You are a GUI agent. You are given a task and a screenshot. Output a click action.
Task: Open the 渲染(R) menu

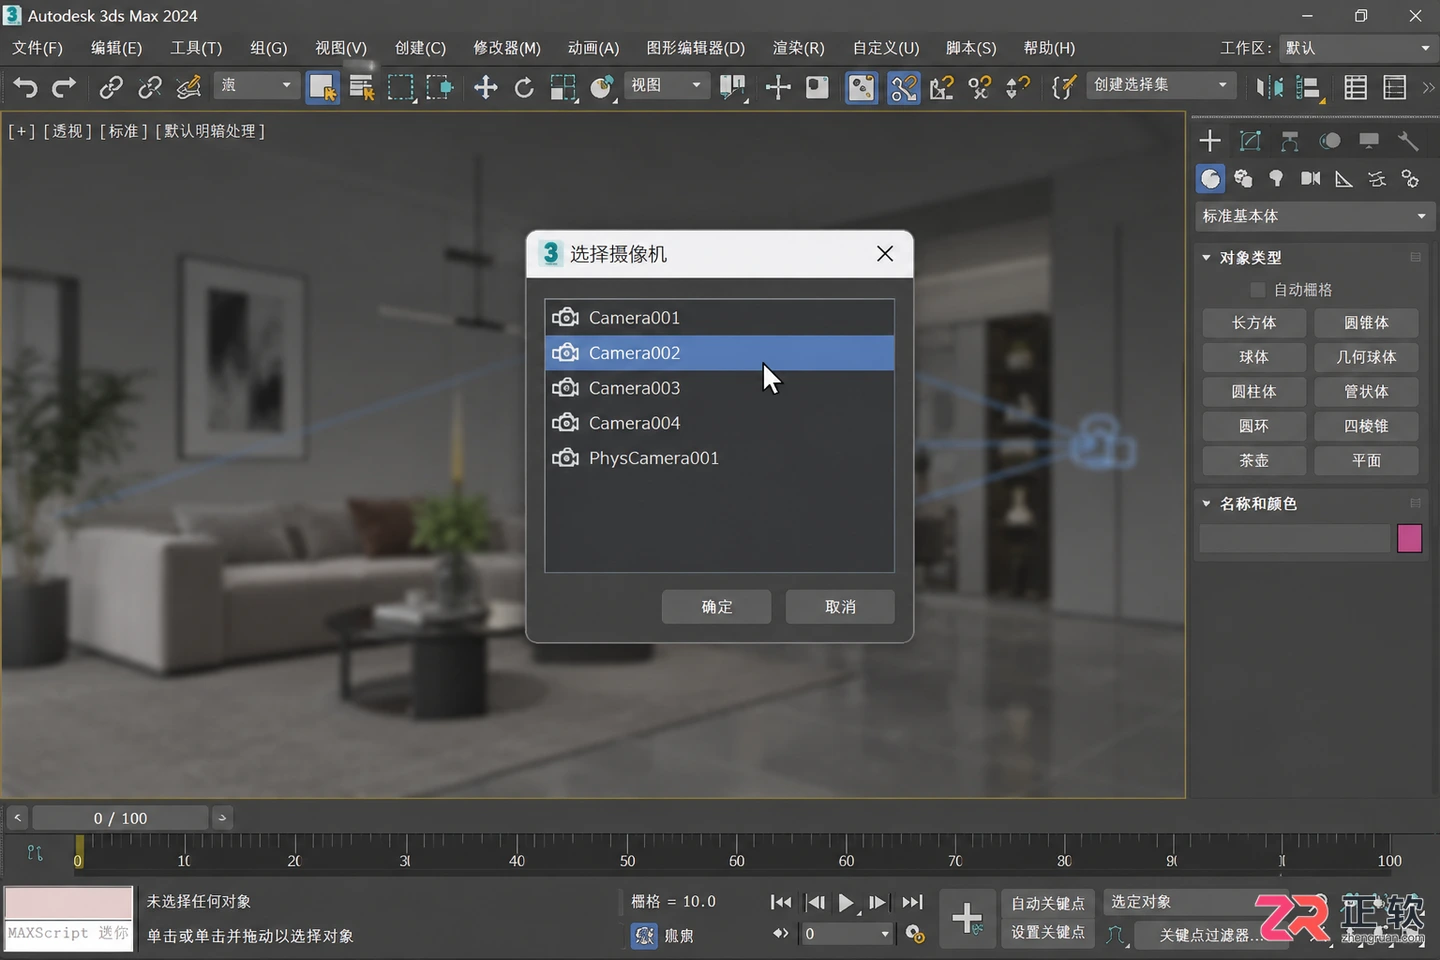(x=798, y=48)
